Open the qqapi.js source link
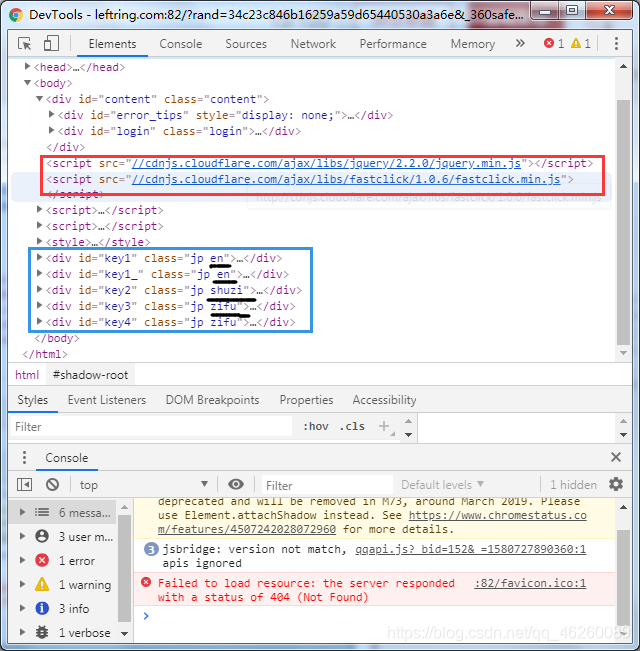 (471, 549)
